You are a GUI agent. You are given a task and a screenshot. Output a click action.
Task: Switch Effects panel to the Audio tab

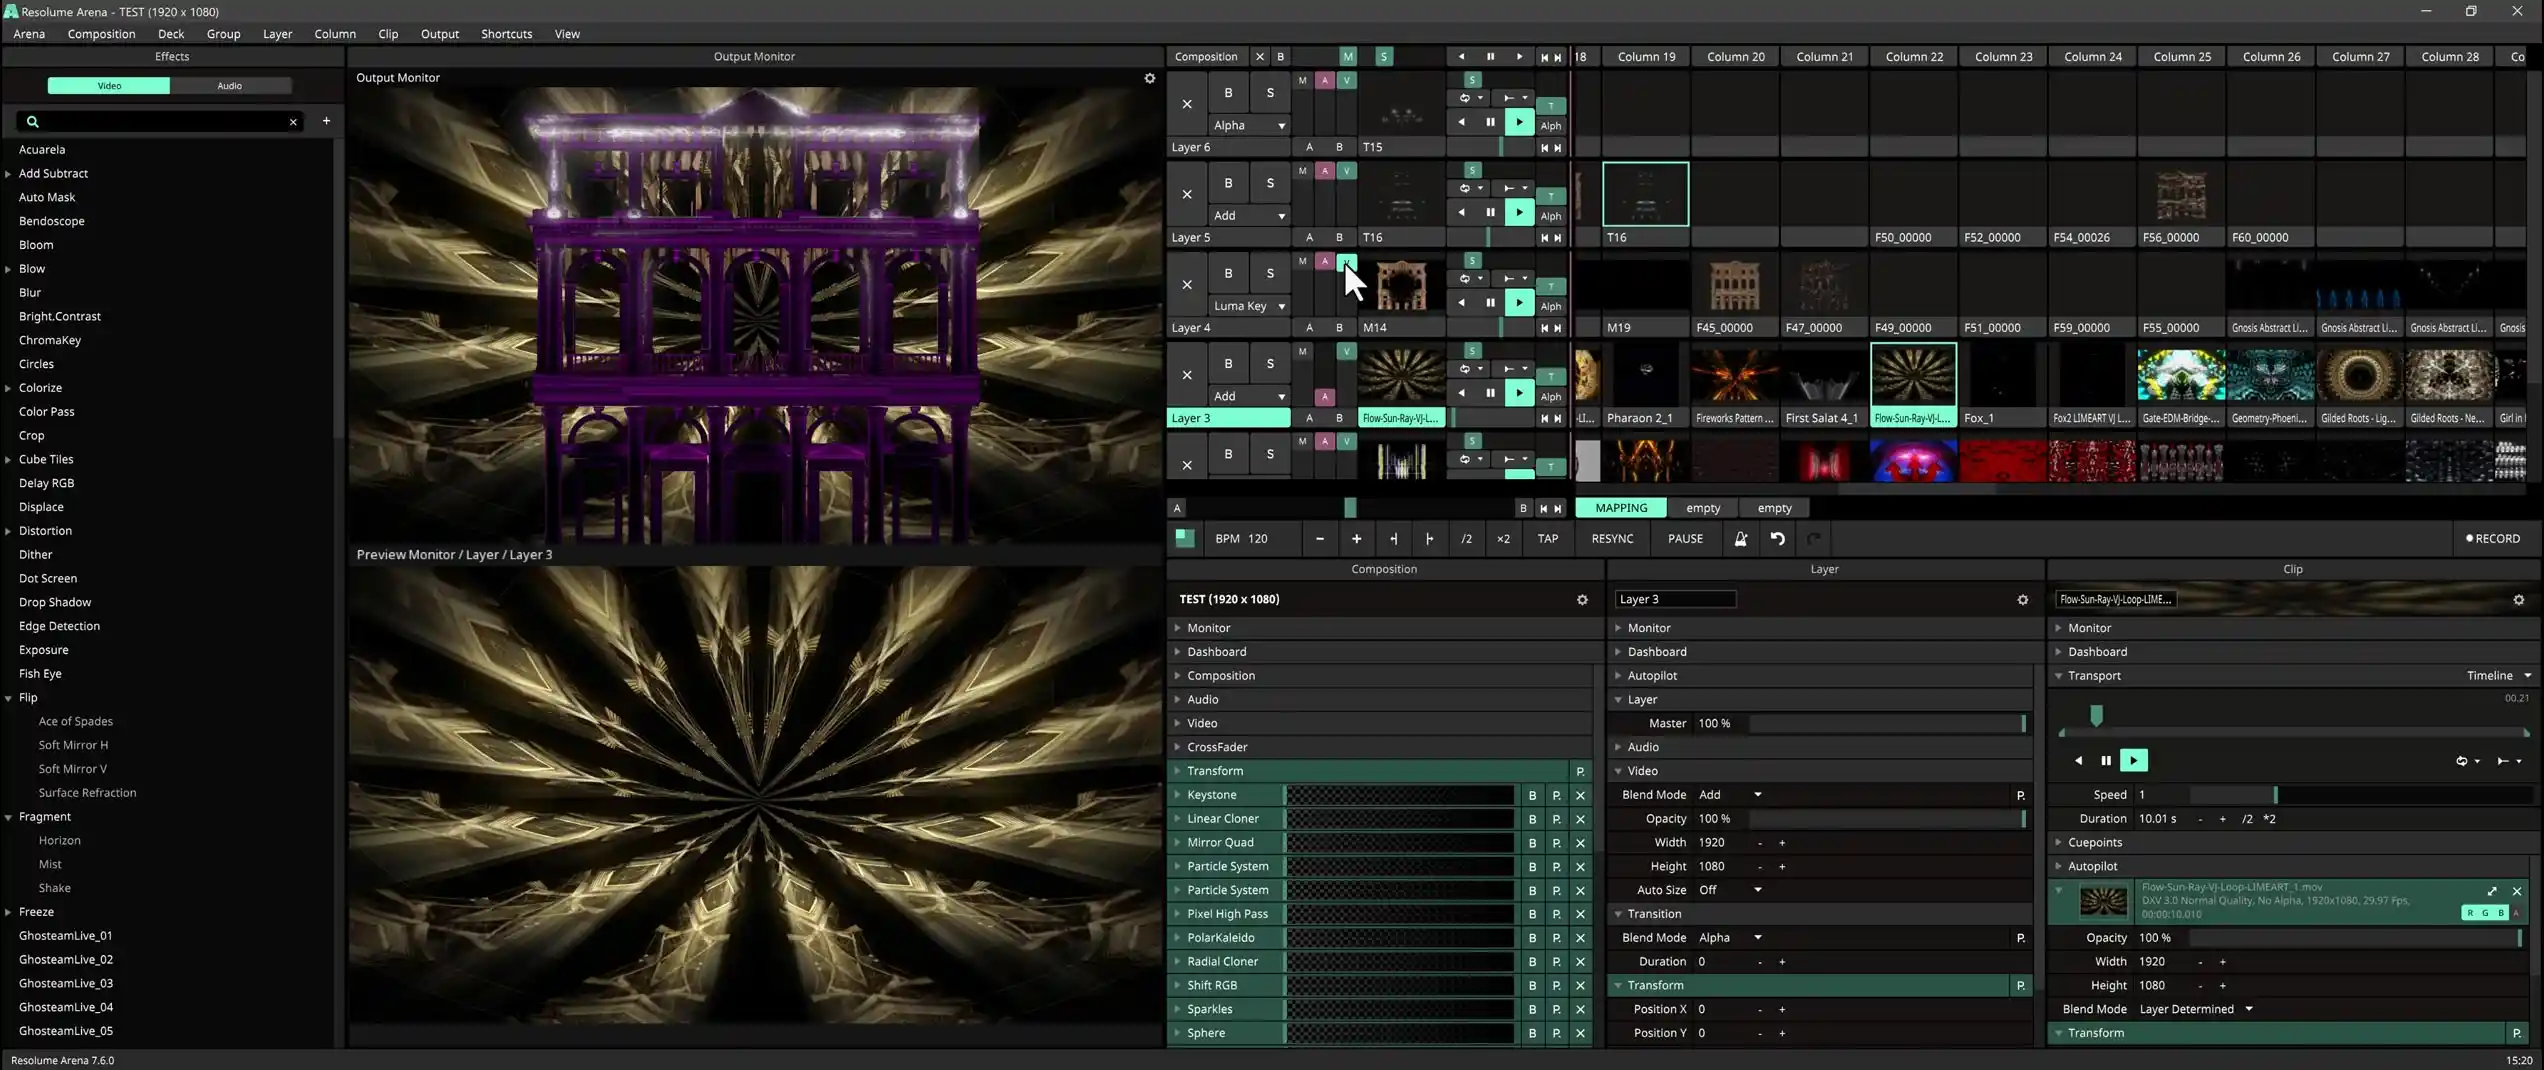click(230, 86)
